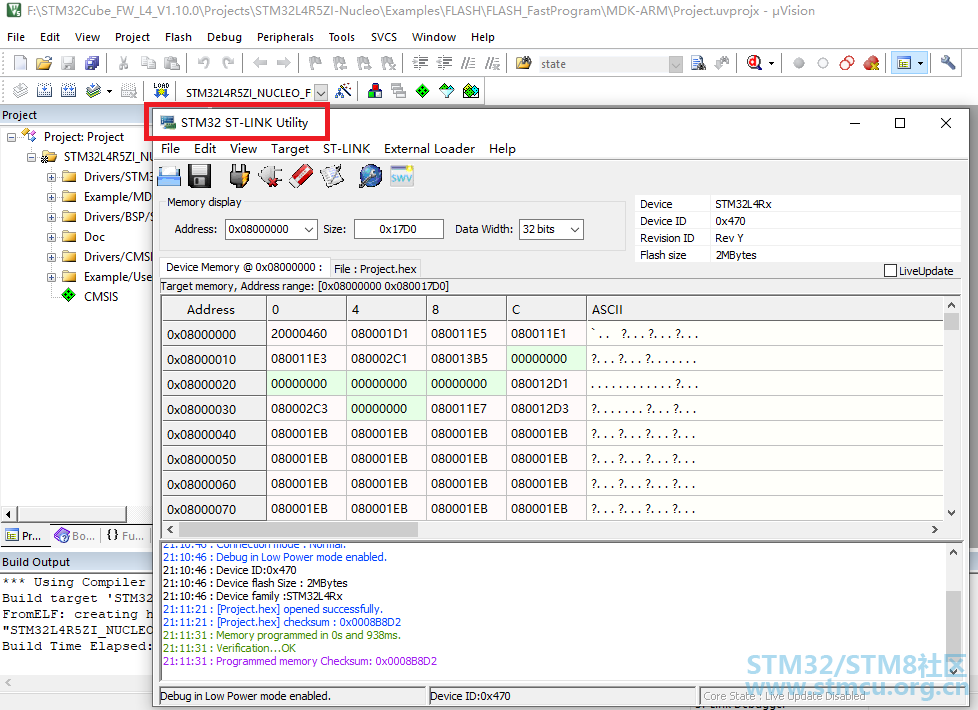Click the Full chip erase eraser icon

tap(301, 177)
